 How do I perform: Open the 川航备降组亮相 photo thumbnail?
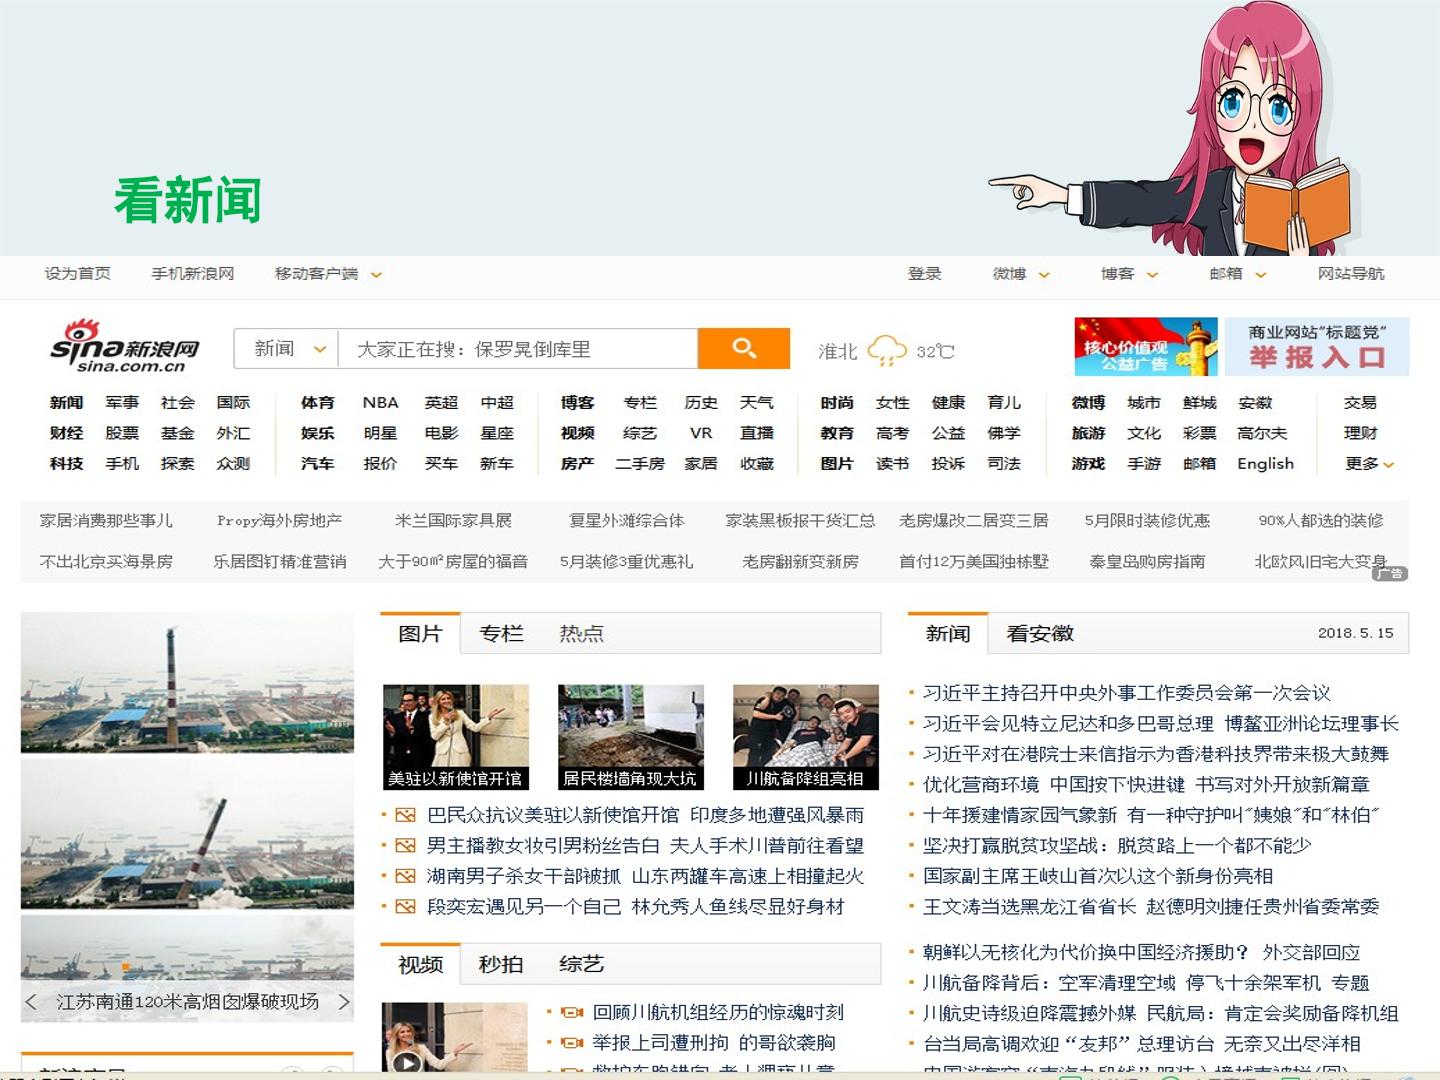tap(806, 737)
